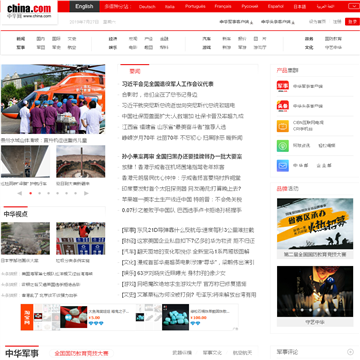The width and height of the screenshot is (360, 360).
Task: Open the second 客户端 download dropdown in the header
Action: click(278, 22)
